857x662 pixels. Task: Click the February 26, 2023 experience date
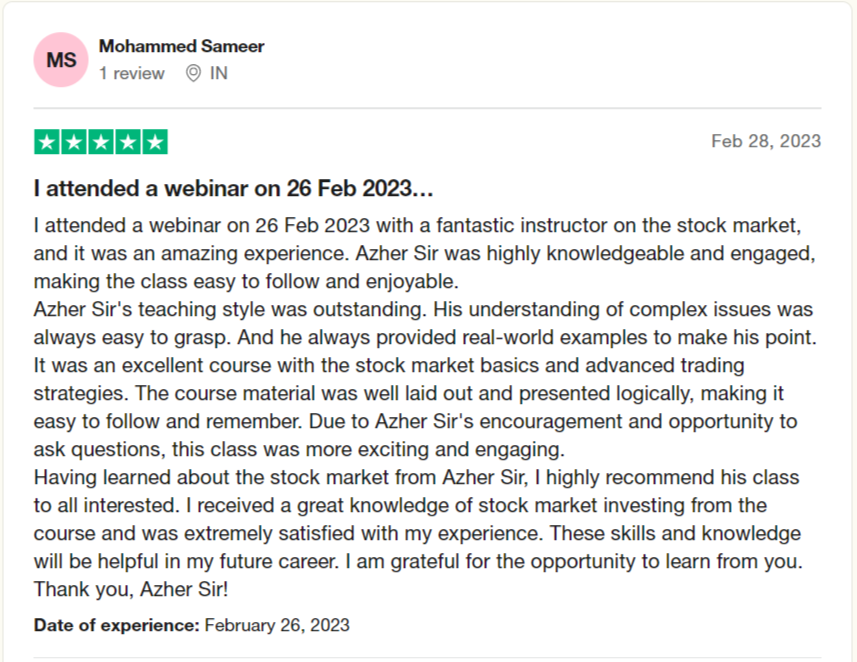click(277, 625)
